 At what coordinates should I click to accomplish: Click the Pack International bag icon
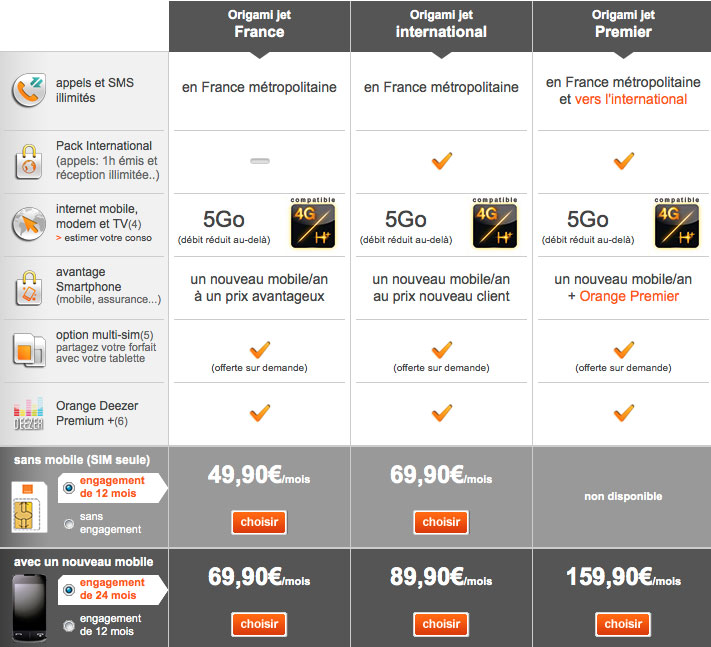click(28, 160)
